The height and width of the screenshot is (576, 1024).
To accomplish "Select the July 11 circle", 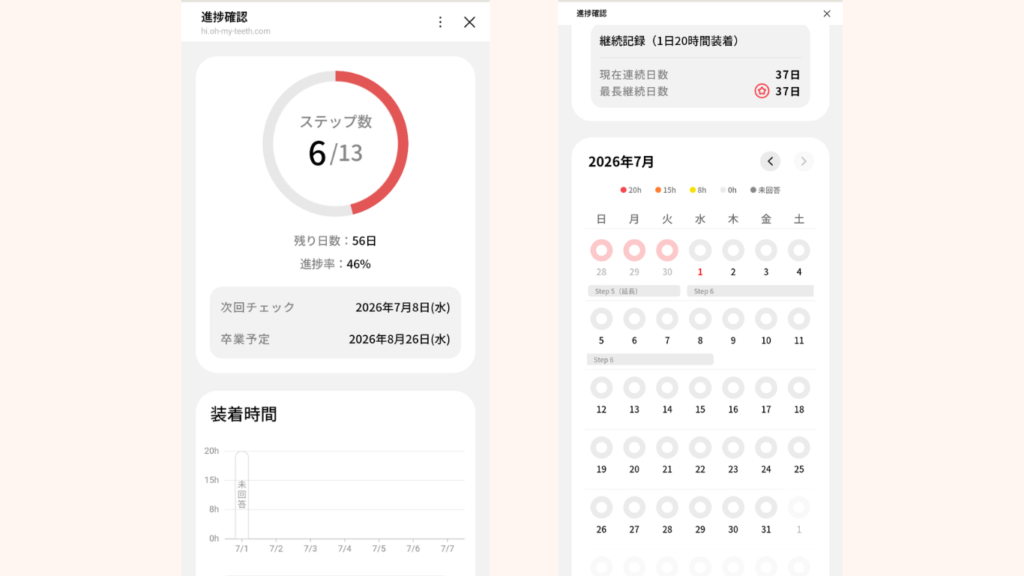I will pyautogui.click(x=799, y=319).
